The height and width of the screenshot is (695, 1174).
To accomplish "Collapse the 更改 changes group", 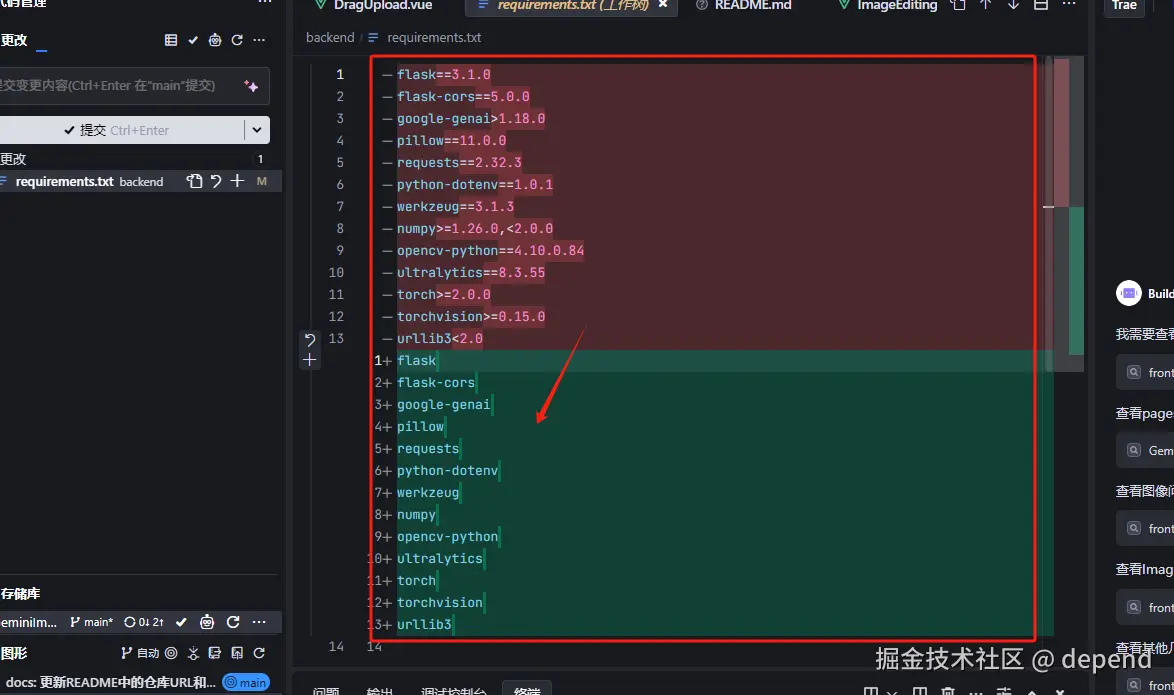I will pos(13,159).
